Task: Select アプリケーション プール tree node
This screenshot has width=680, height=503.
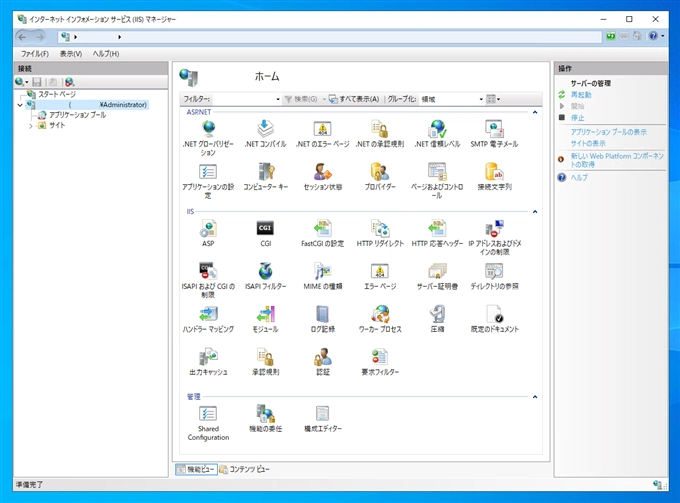Action: coord(77,115)
